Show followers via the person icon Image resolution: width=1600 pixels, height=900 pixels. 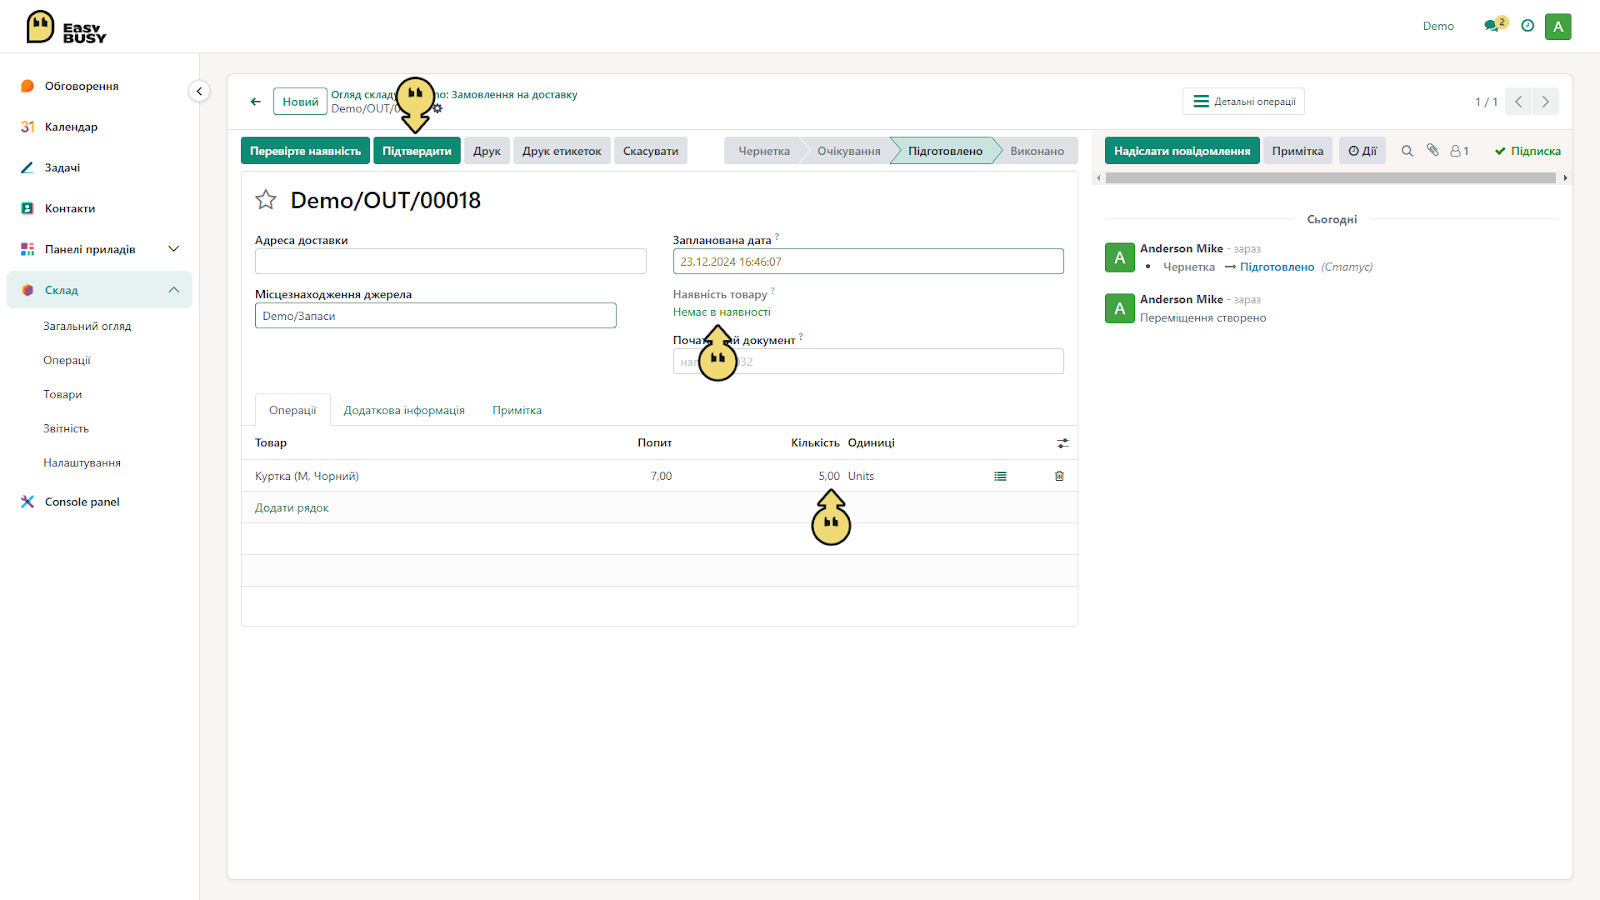click(1459, 151)
